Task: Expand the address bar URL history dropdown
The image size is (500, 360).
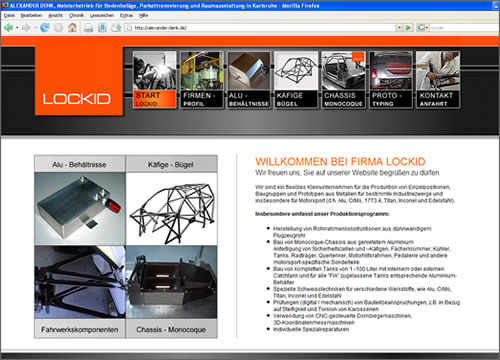Action: click(x=399, y=28)
